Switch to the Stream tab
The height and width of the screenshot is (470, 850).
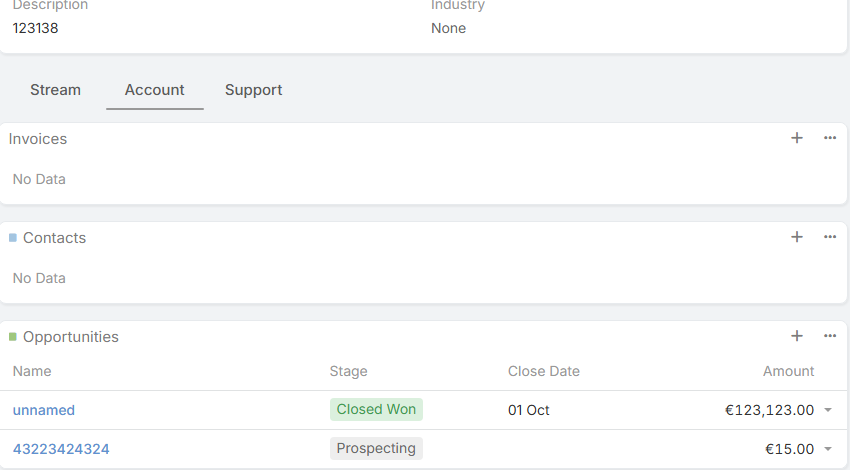[x=55, y=90]
